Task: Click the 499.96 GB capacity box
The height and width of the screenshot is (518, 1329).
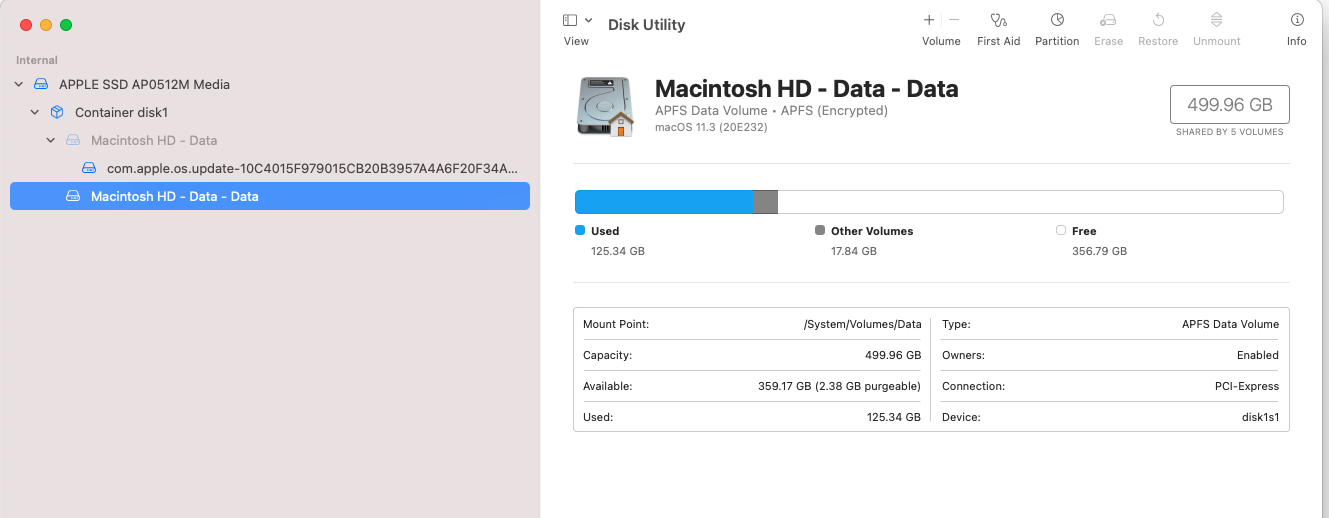Action: [x=1229, y=104]
